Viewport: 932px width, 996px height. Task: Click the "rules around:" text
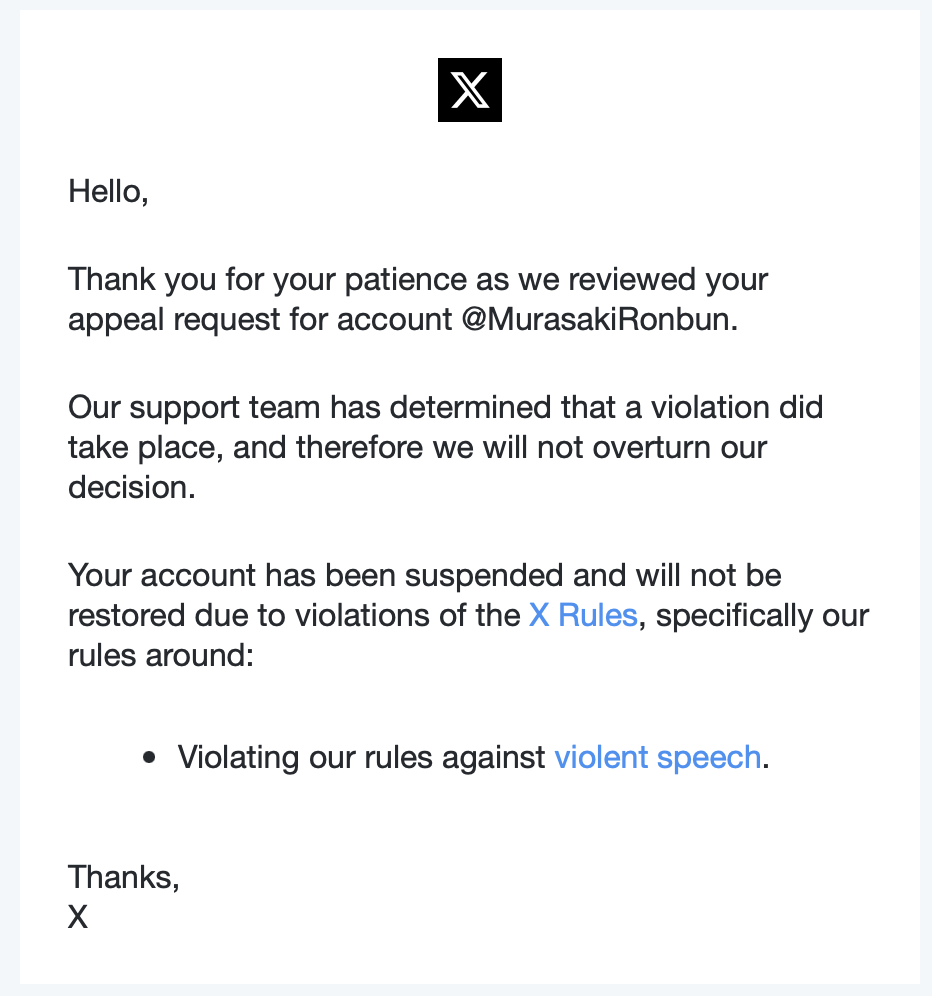pyautogui.click(x=161, y=655)
